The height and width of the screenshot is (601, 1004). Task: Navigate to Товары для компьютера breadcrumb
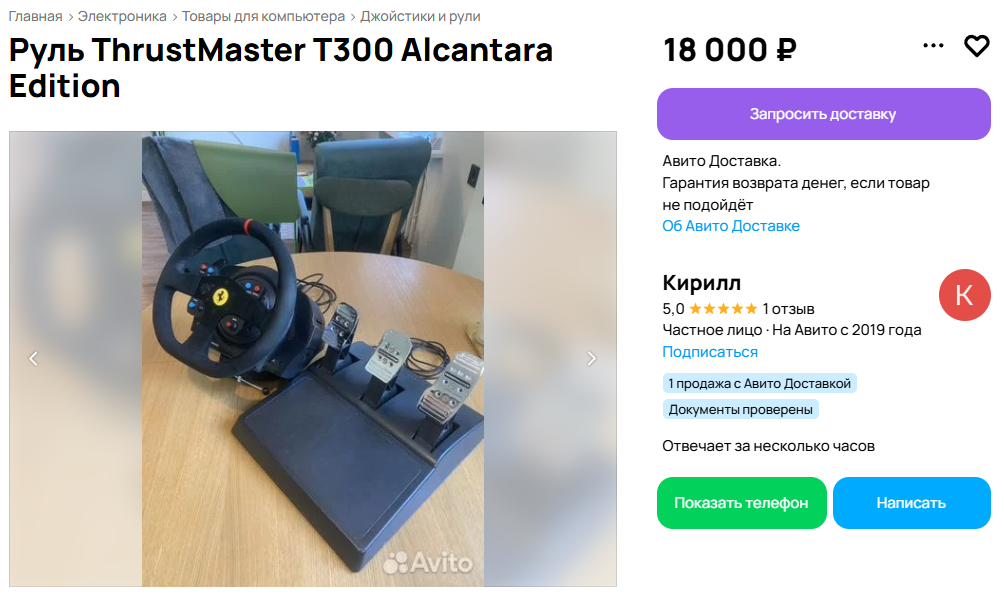pyautogui.click(x=263, y=16)
